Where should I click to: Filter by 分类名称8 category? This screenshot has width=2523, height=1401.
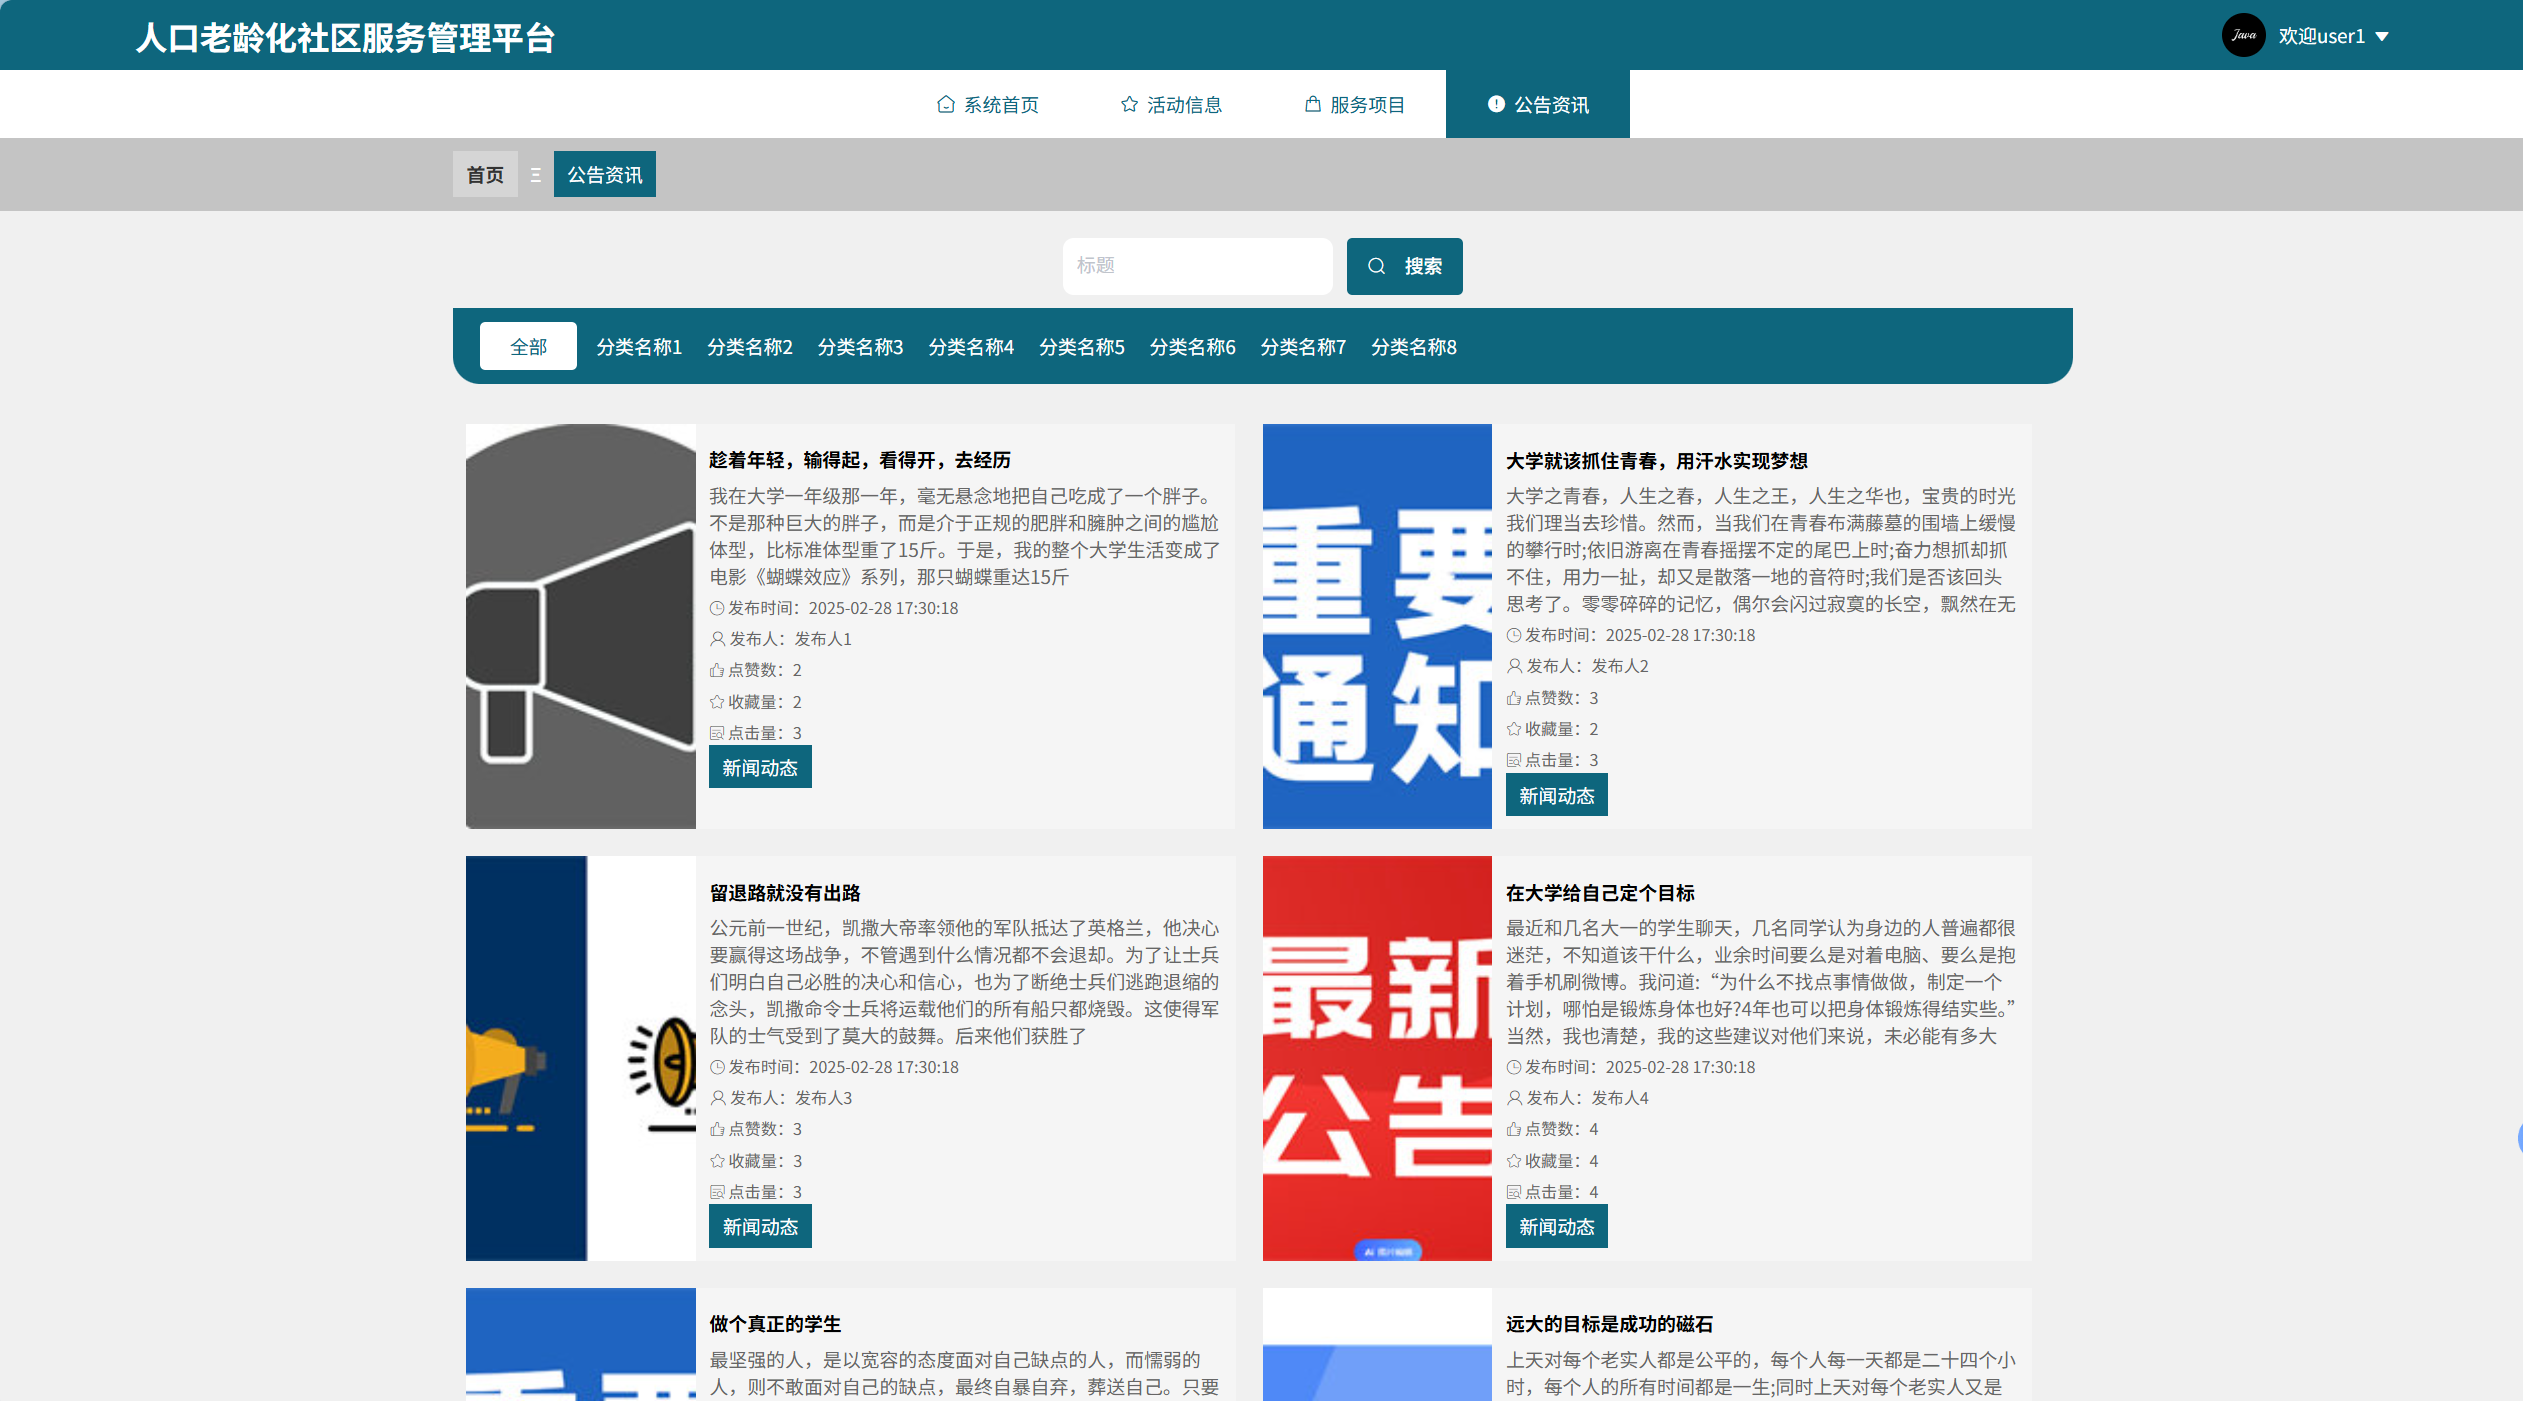[1413, 347]
